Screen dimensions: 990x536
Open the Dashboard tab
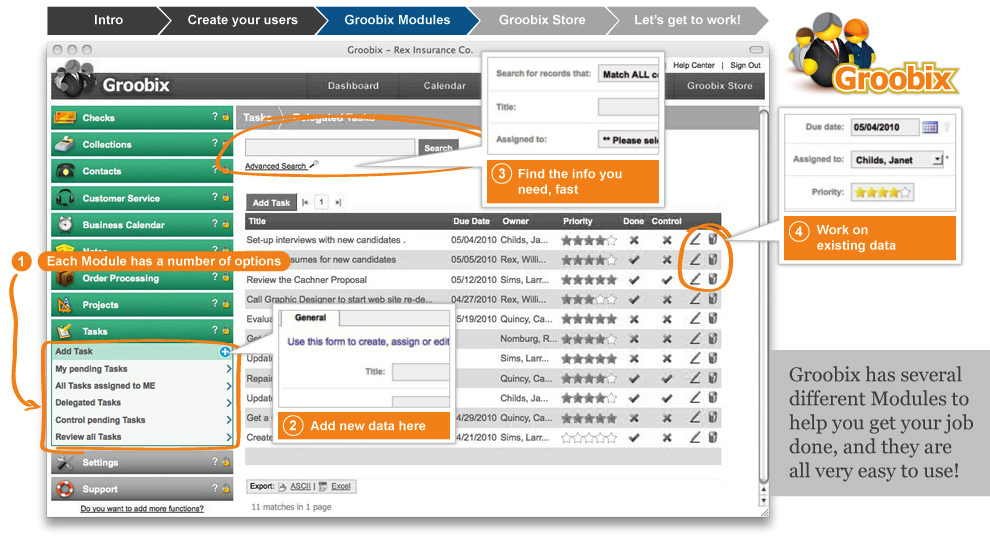point(353,86)
